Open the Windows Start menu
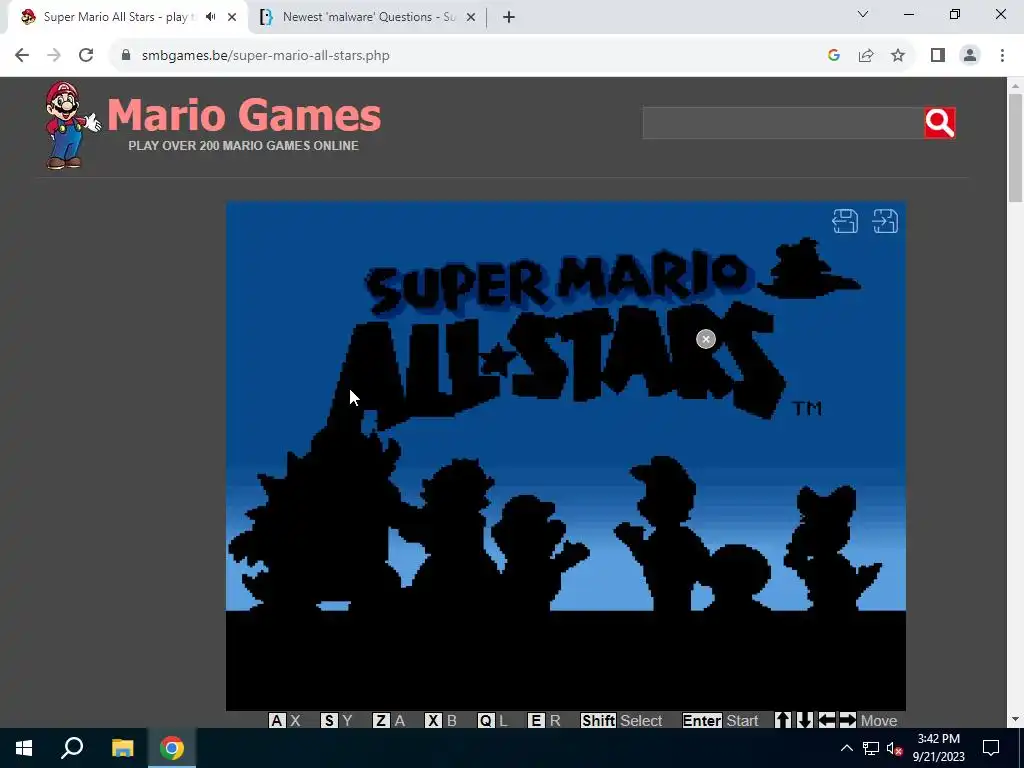Screen dimensions: 1024x768 [24, 748]
